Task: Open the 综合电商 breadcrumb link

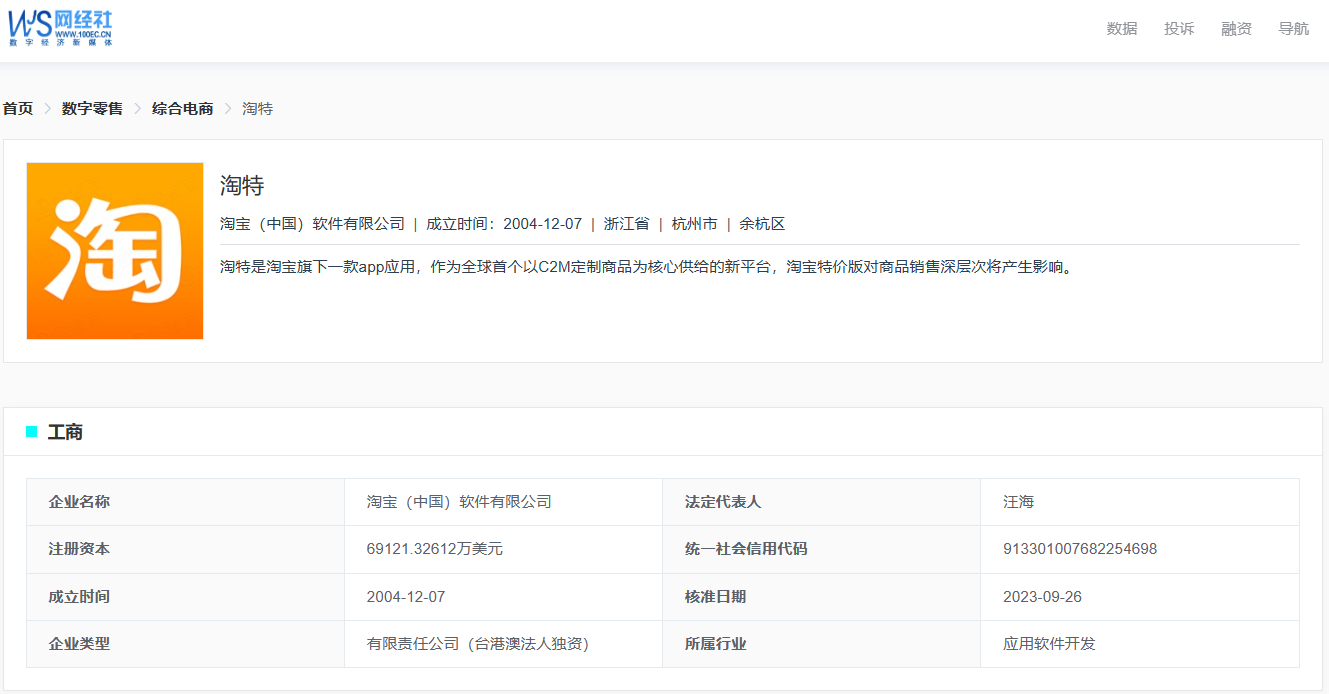Action: click(183, 108)
